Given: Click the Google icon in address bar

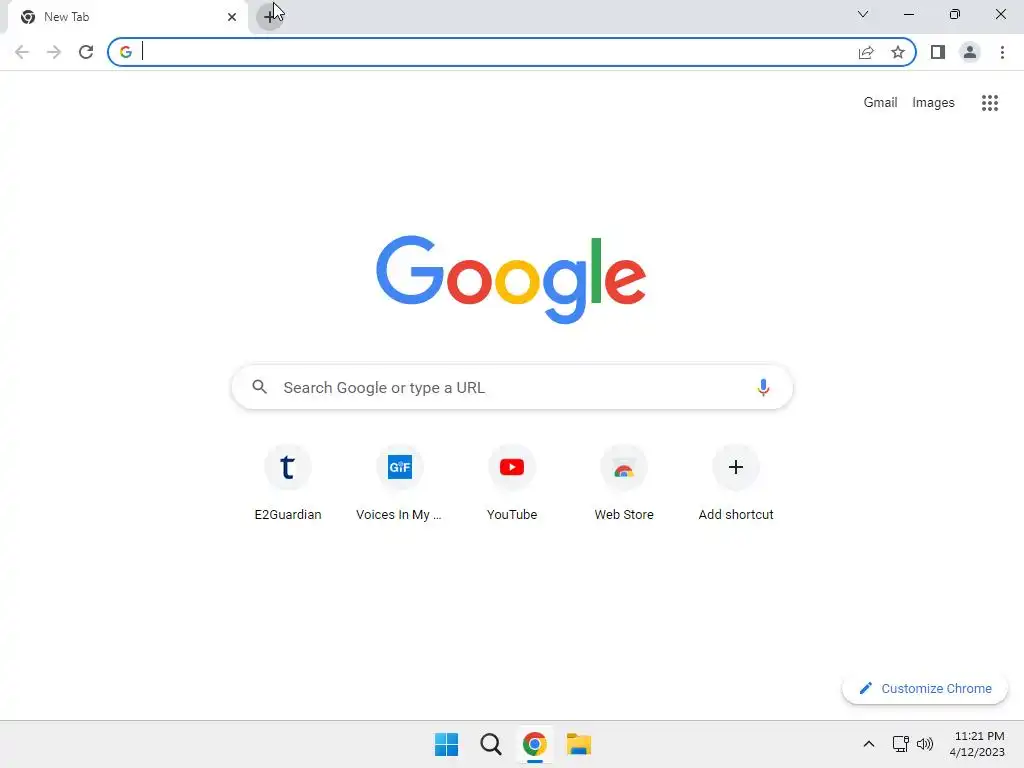Looking at the screenshot, I should coord(126,52).
